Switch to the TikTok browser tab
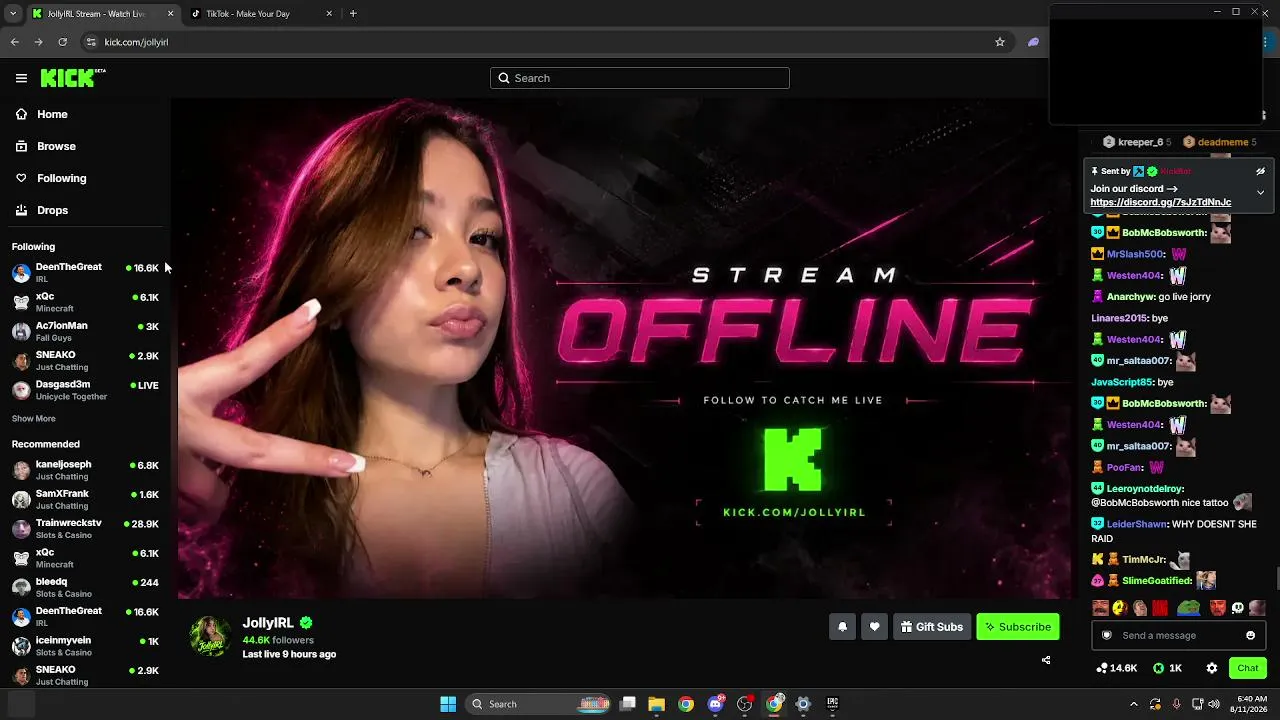 coord(260,13)
